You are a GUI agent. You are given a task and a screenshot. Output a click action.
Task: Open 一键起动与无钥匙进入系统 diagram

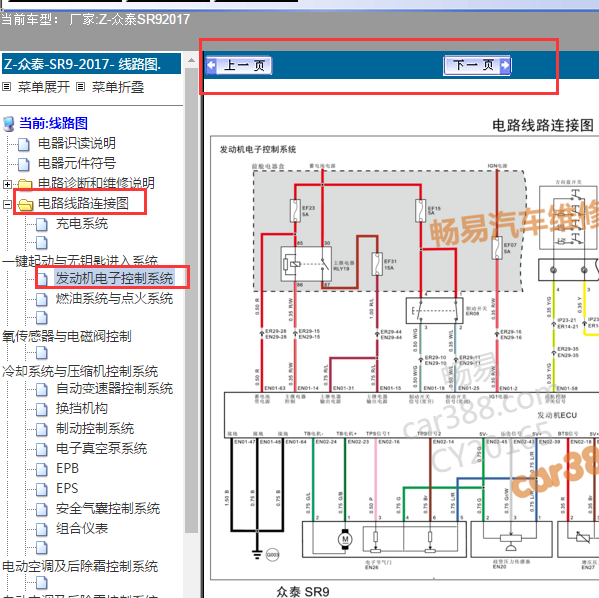click(80, 261)
